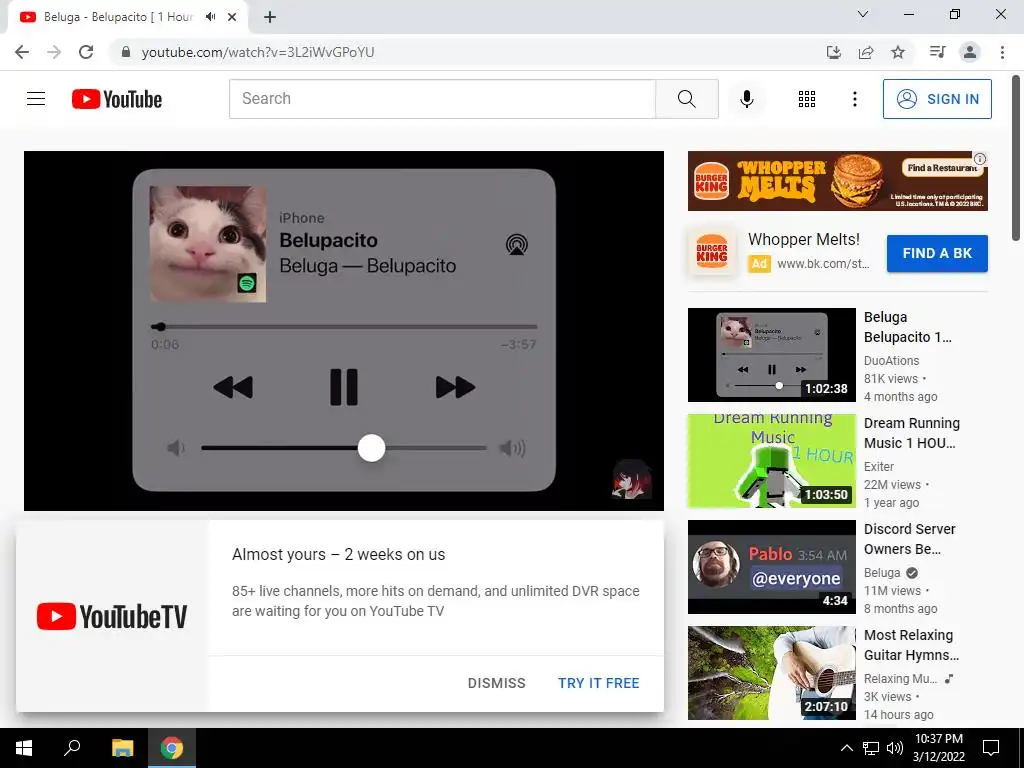Share this page icon in address bar
This screenshot has width=1024, height=768.
866,52
